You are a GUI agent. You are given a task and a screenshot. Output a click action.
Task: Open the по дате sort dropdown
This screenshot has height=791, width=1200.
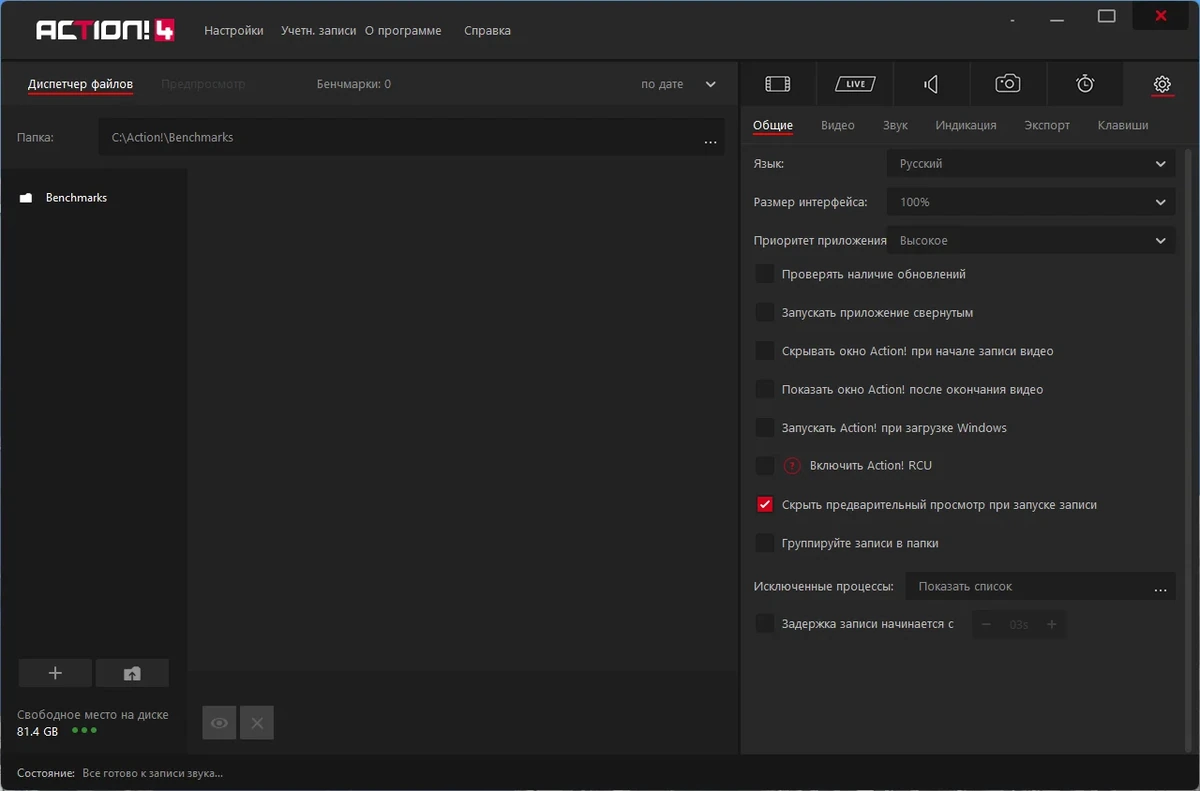[679, 84]
